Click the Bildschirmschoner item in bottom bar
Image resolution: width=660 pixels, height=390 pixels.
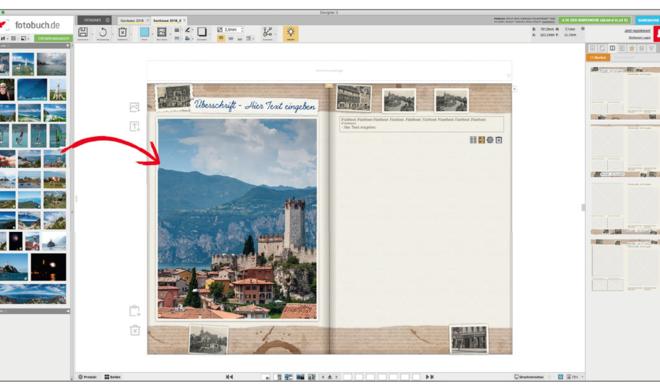pos(530,377)
